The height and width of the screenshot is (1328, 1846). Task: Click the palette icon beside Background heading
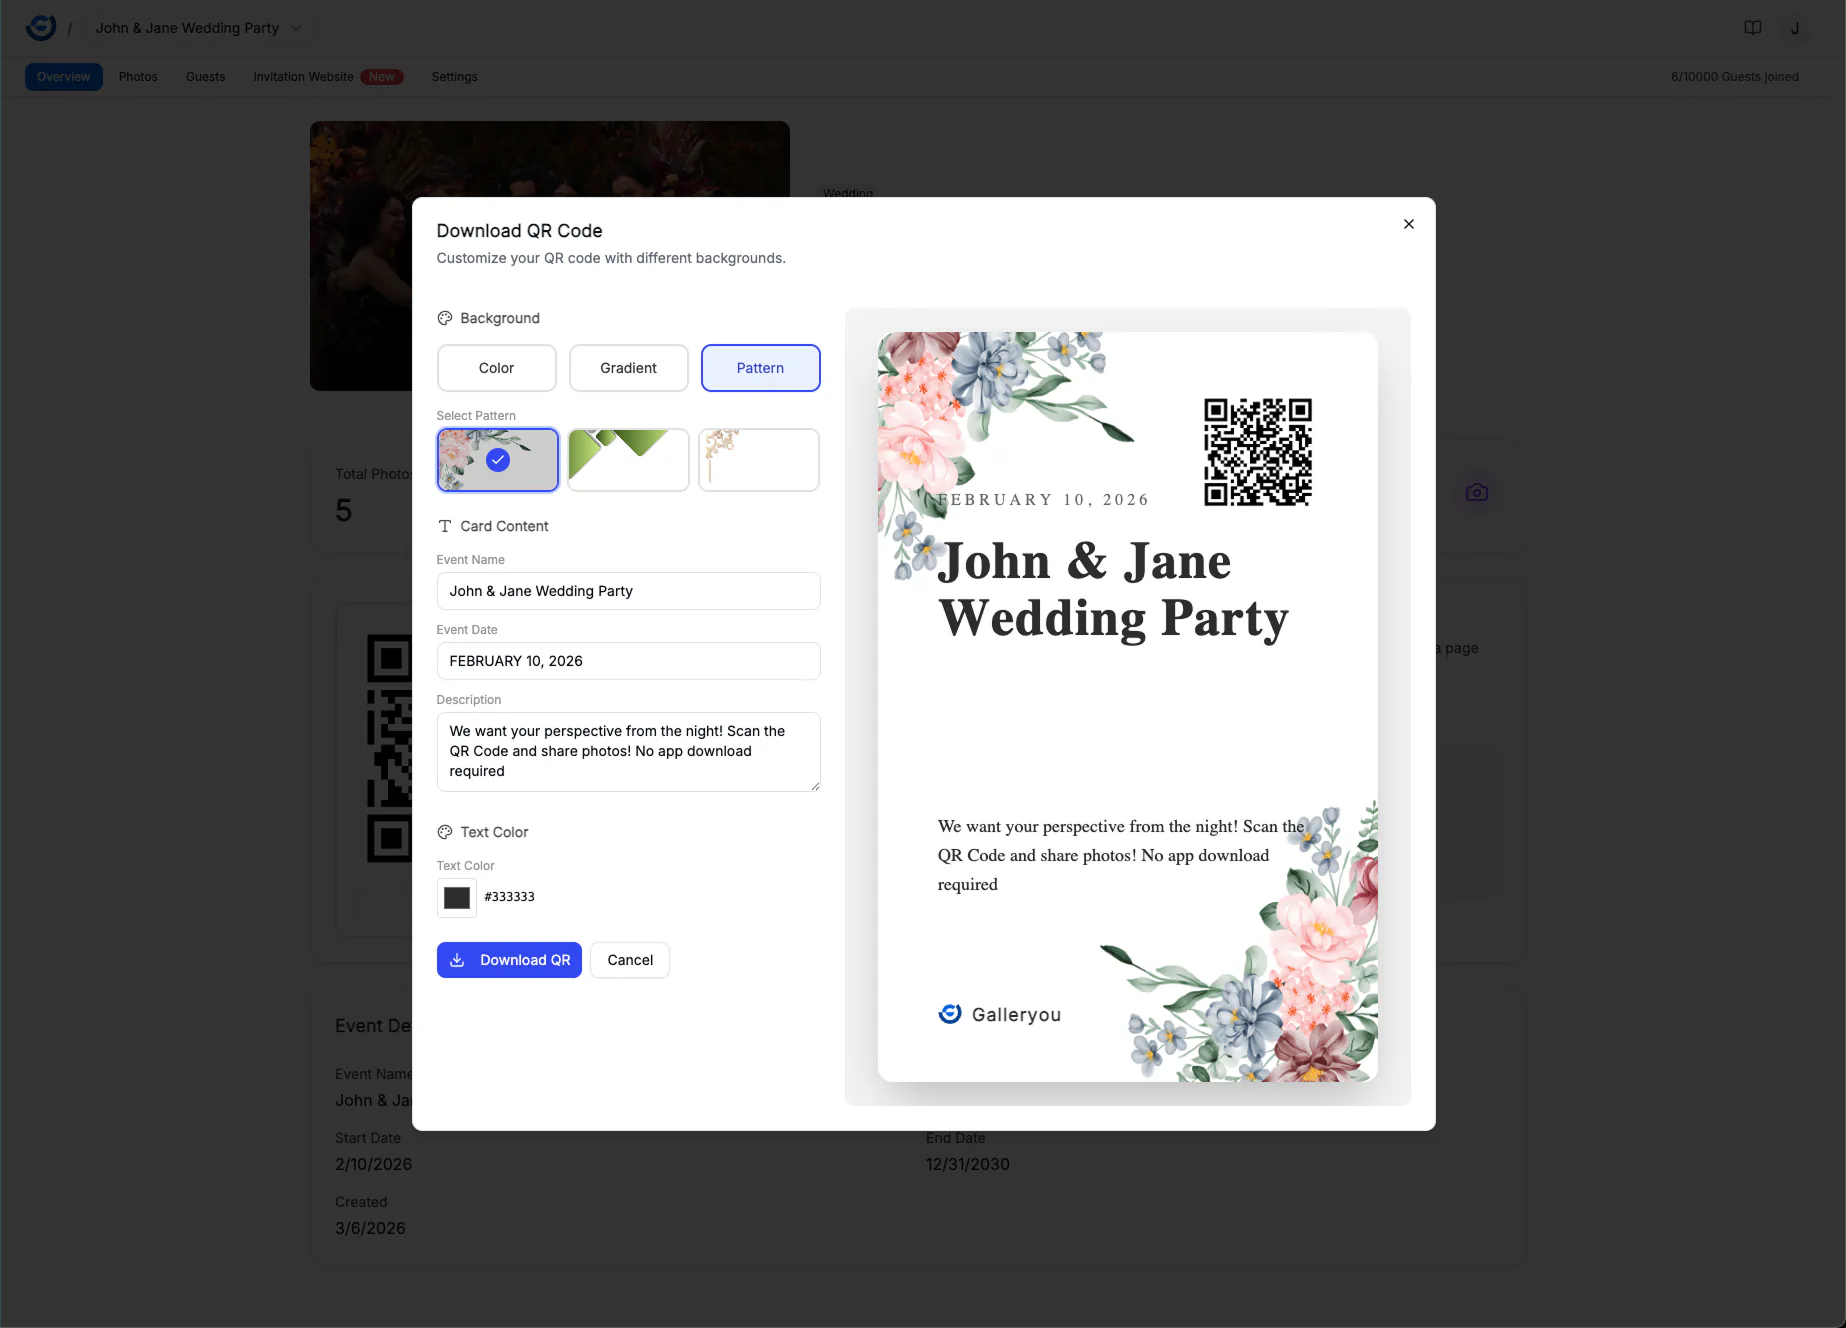445,318
